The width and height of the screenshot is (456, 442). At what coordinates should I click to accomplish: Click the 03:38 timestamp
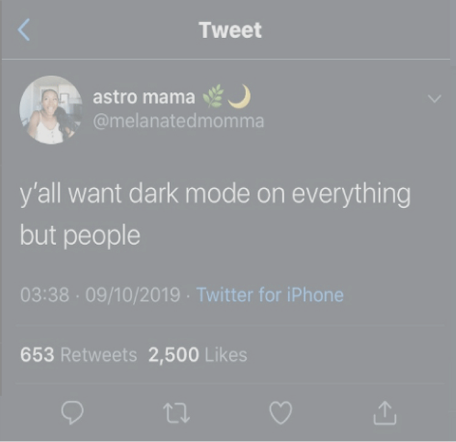[x=45, y=295]
